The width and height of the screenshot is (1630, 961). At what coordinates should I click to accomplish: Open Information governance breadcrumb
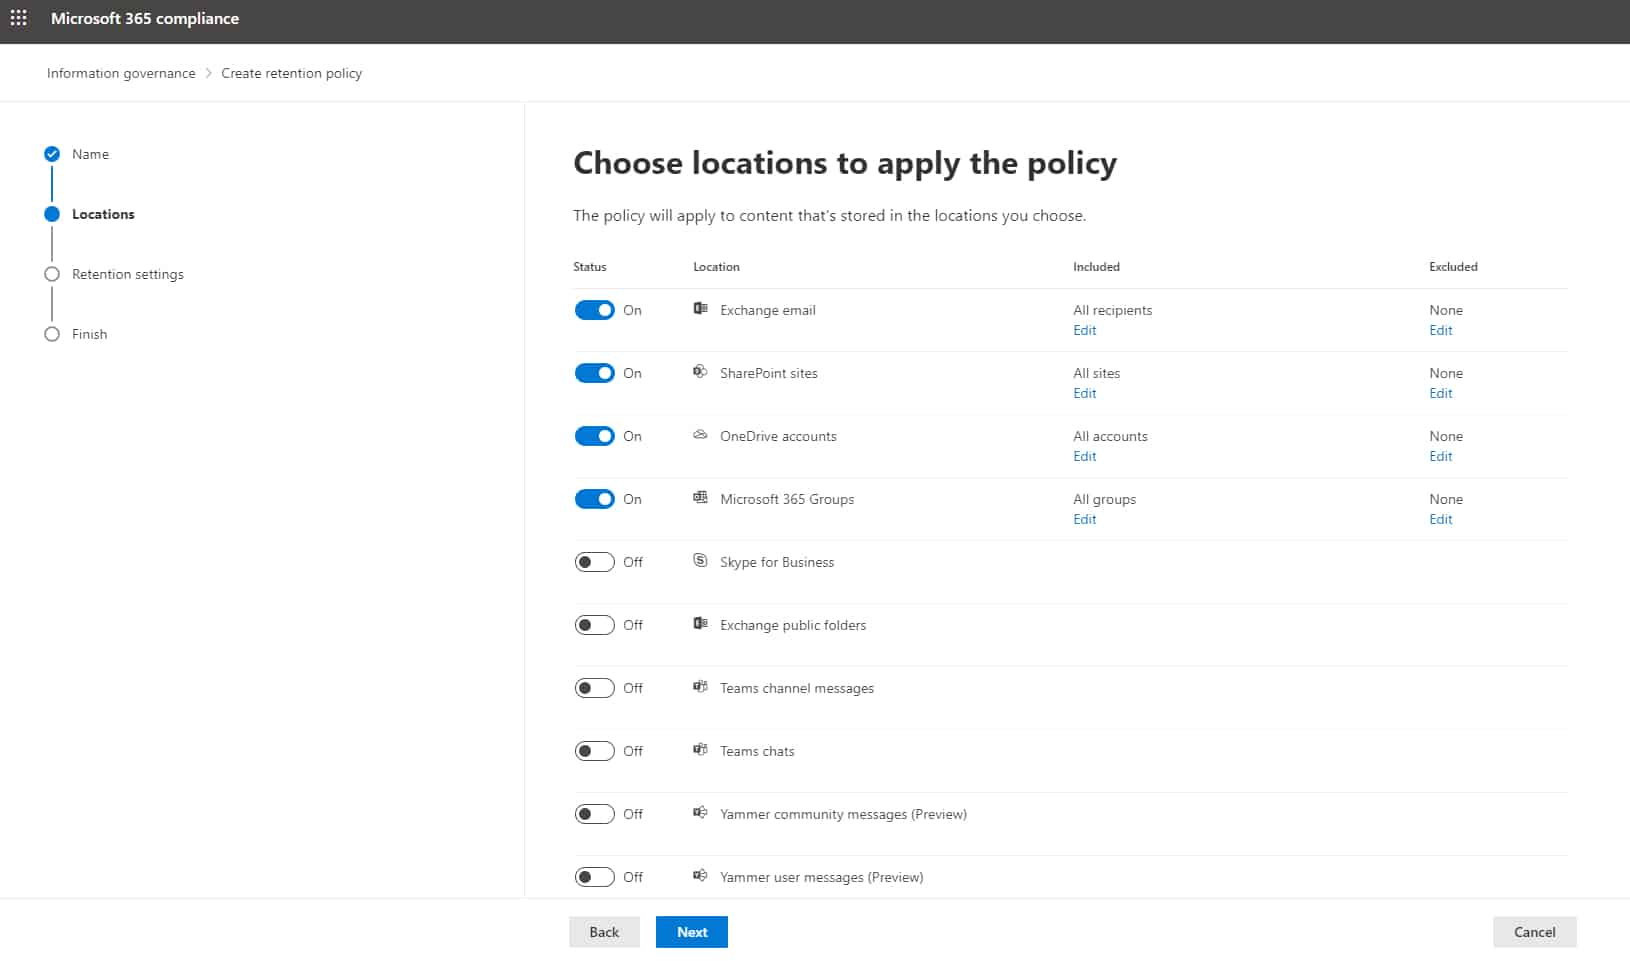pyautogui.click(x=121, y=73)
